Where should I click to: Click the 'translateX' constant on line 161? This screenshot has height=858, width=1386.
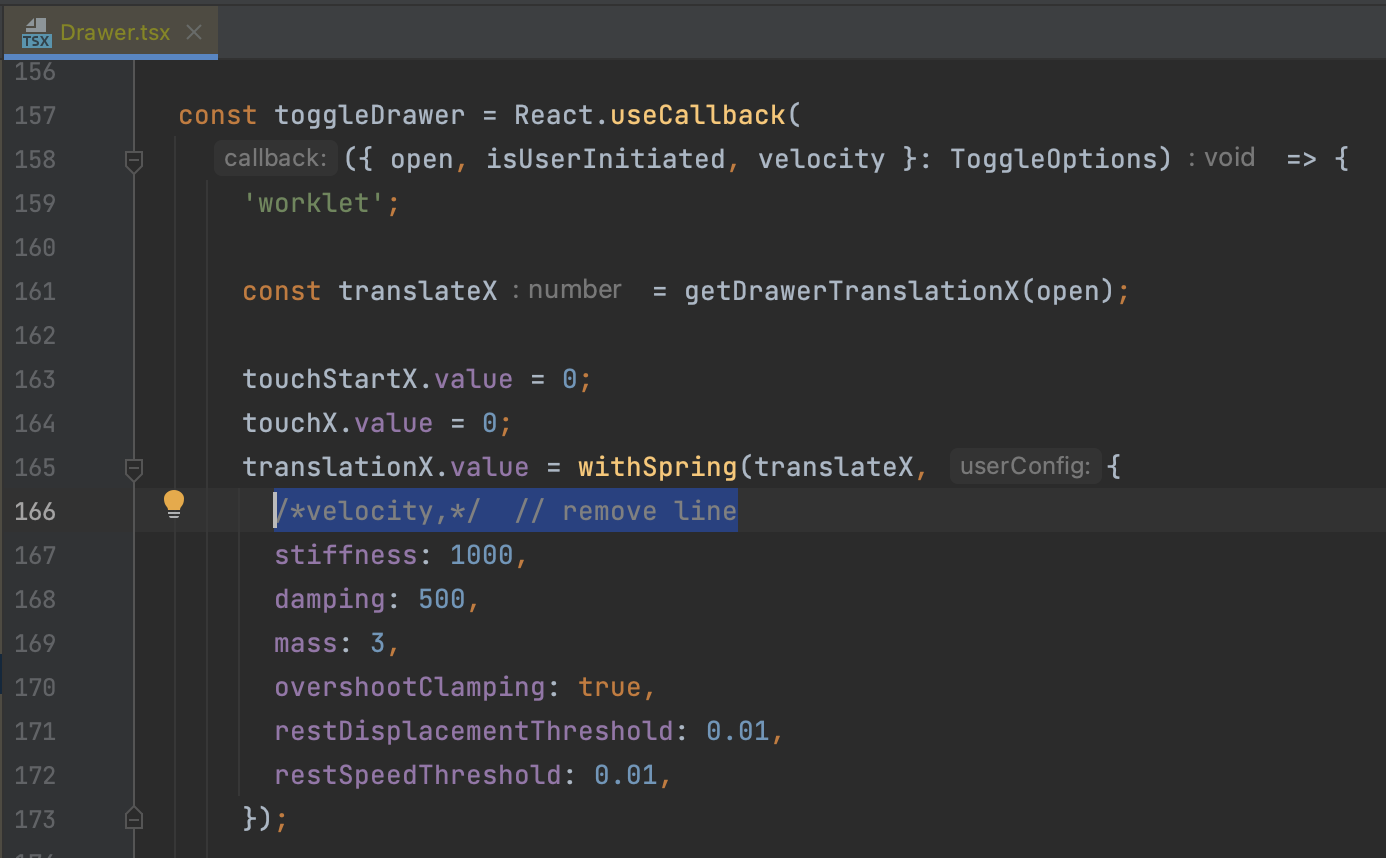[418, 291]
